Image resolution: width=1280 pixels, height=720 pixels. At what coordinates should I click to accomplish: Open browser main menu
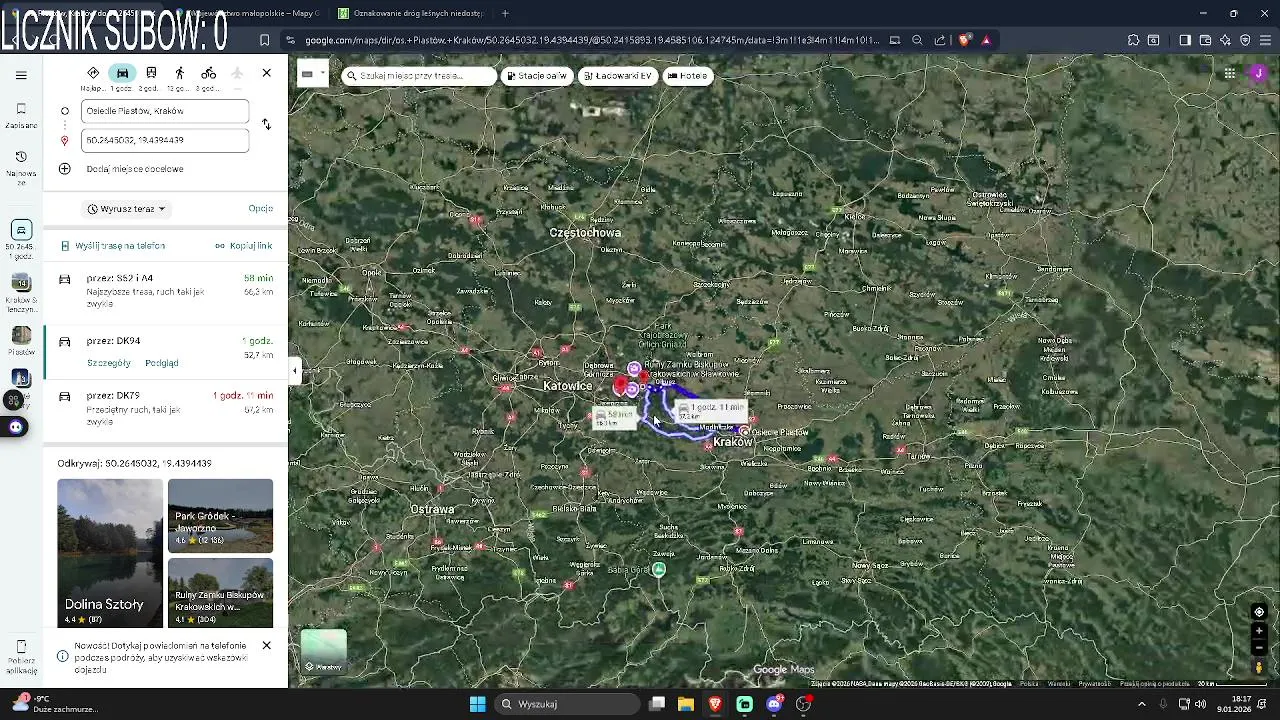pyautogui.click(x=1265, y=40)
